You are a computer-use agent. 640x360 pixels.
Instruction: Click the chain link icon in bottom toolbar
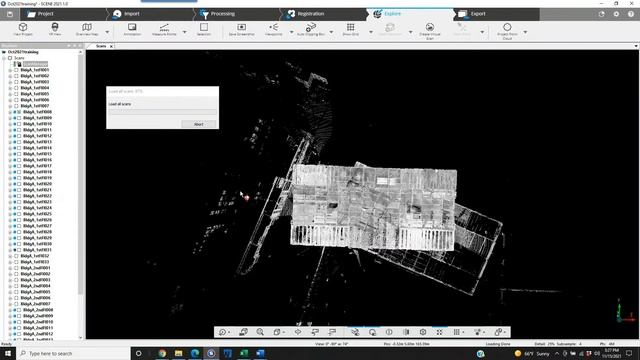[x=498, y=332]
